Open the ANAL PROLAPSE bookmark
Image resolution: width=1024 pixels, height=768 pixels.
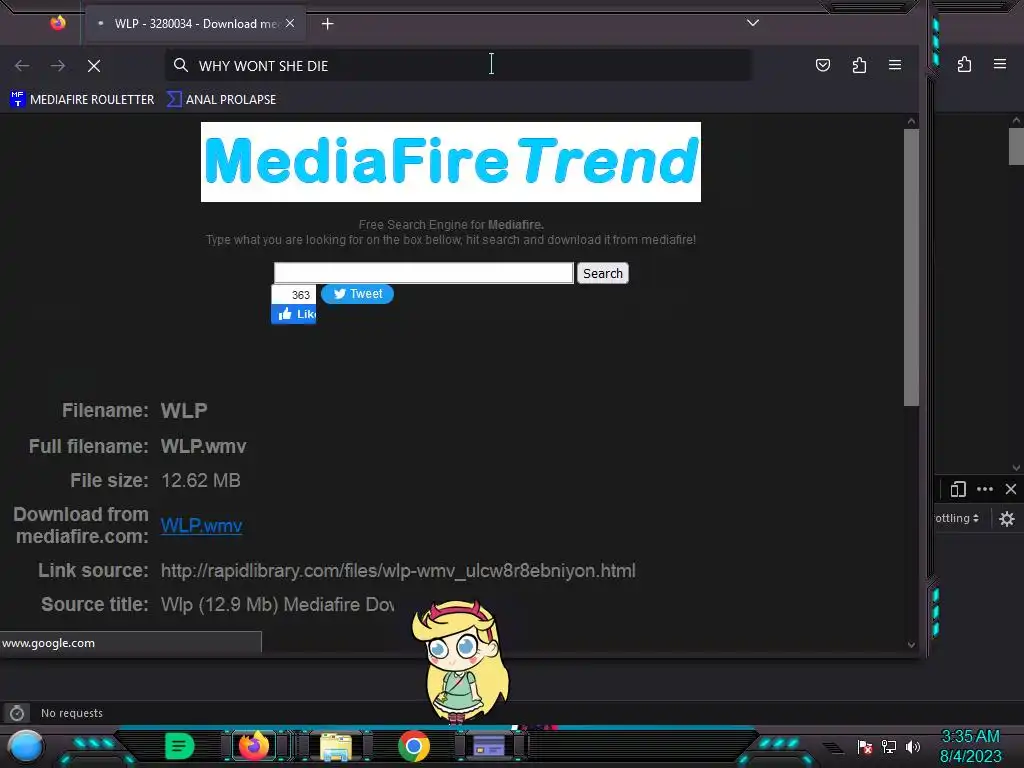(x=221, y=99)
